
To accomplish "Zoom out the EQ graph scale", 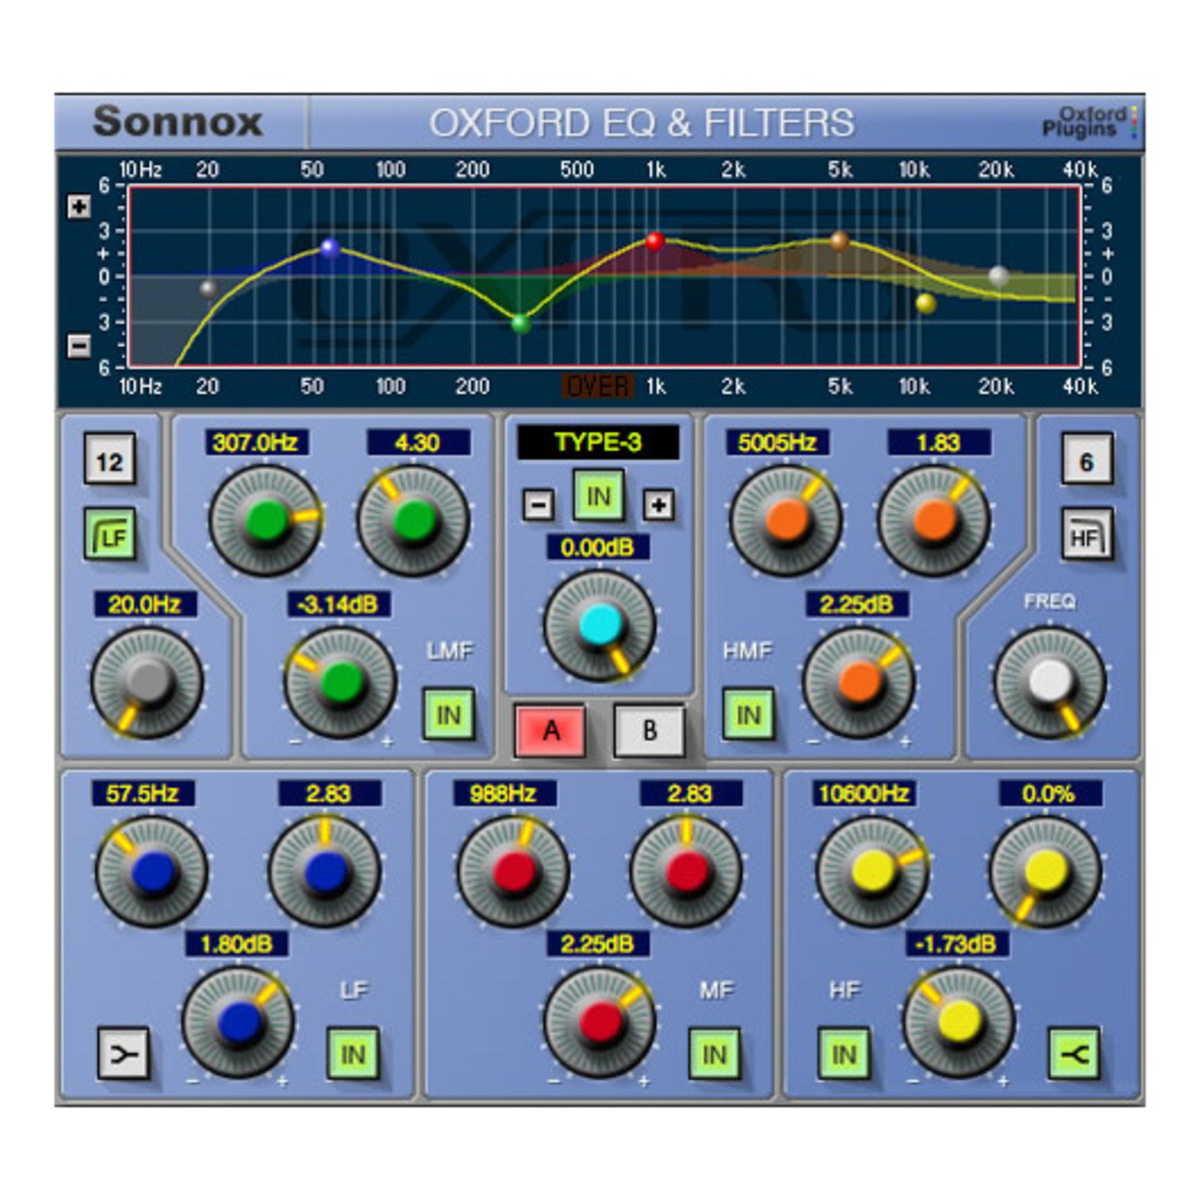I will 76,345.
